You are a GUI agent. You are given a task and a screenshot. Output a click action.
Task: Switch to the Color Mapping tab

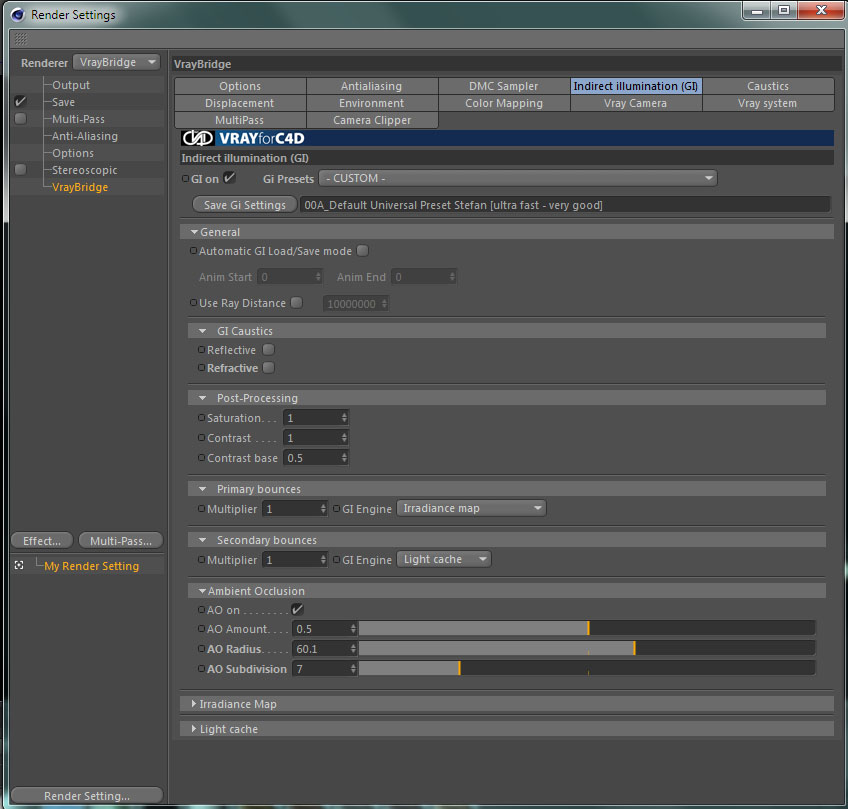[x=504, y=103]
